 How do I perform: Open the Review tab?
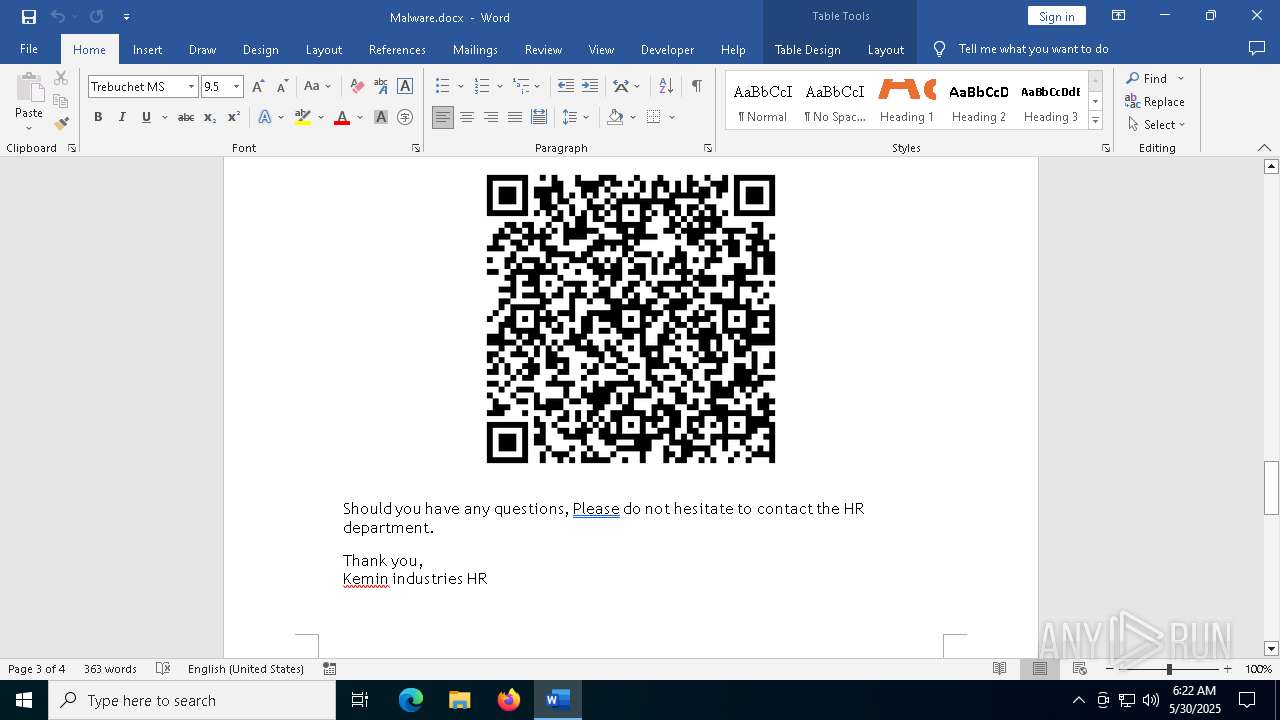pos(543,49)
